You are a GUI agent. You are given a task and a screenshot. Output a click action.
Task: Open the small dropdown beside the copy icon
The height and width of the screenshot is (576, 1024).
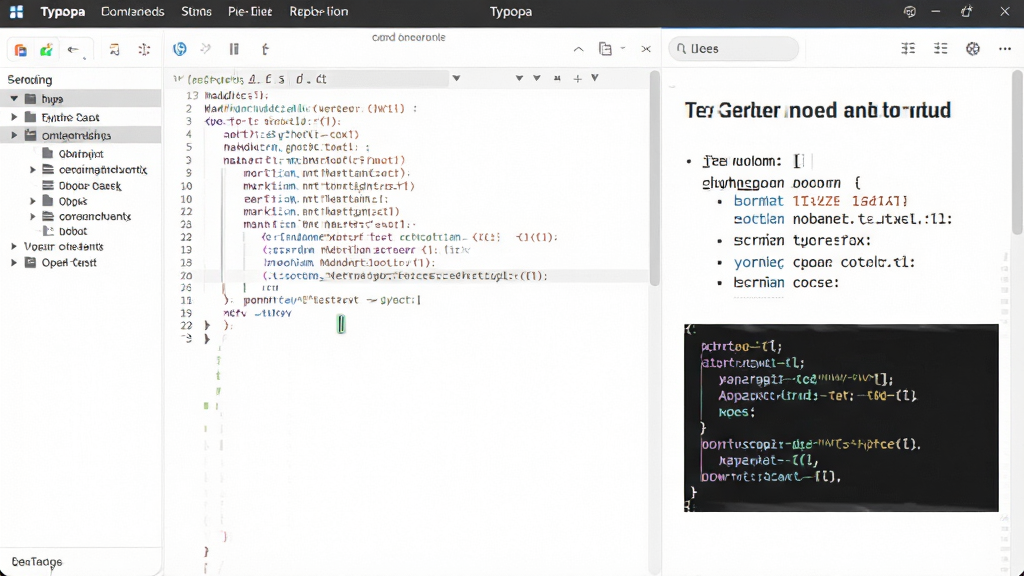pos(623,48)
